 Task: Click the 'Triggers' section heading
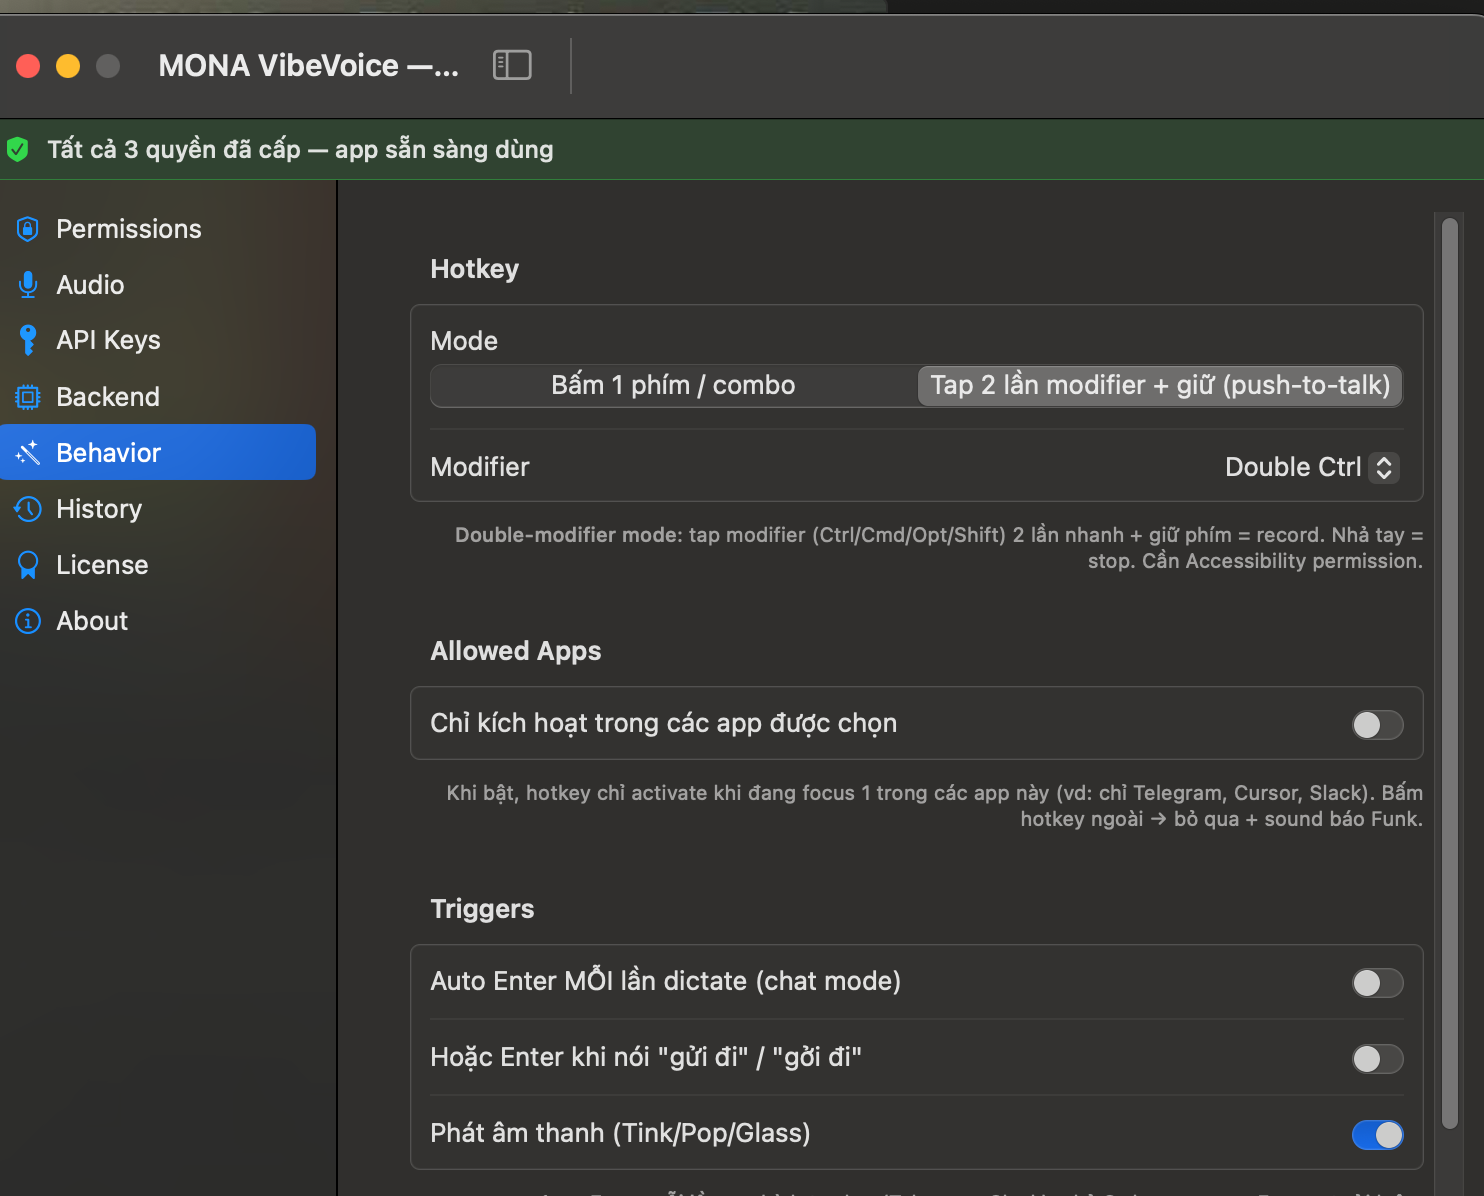click(x=482, y=909)
